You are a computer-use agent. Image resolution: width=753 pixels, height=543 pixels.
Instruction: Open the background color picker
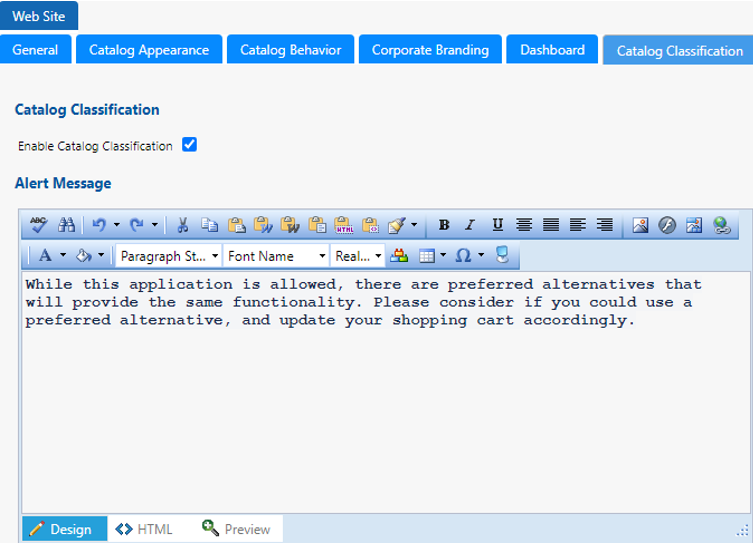(89, 256)
